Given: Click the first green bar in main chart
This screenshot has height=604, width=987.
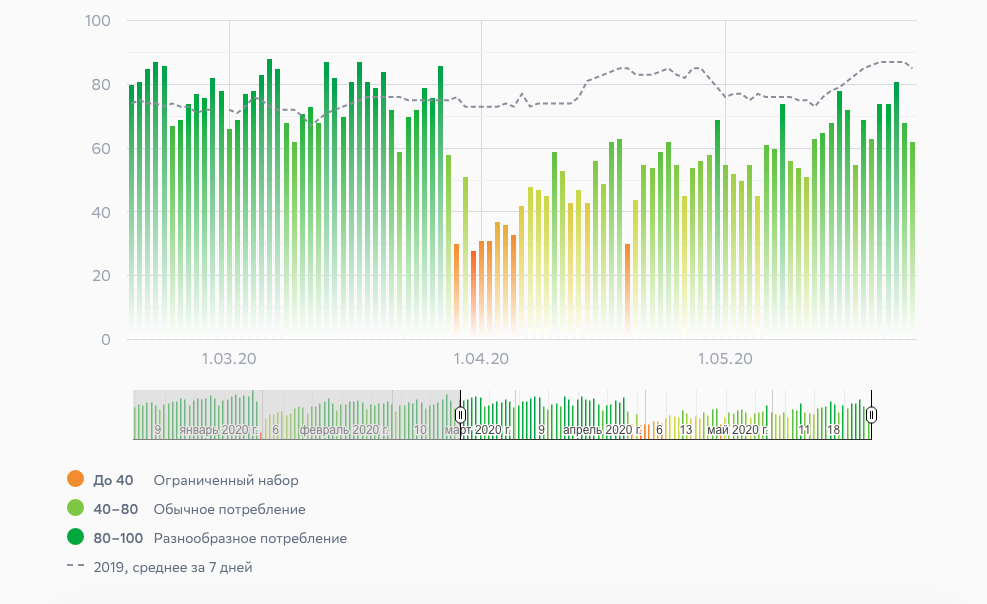Looking at the screenshot, I should pyautogui.click(x=132, y=210).
